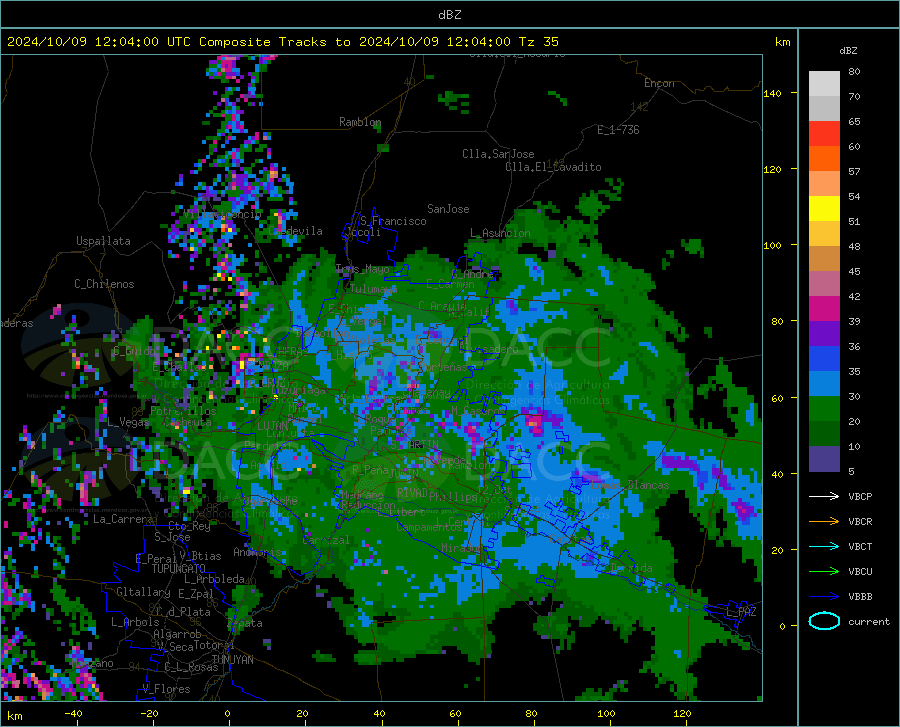Select the red 60–65 dBZ color swatch
The height and width of the screenshot is (727, 900).
point(824,134)
